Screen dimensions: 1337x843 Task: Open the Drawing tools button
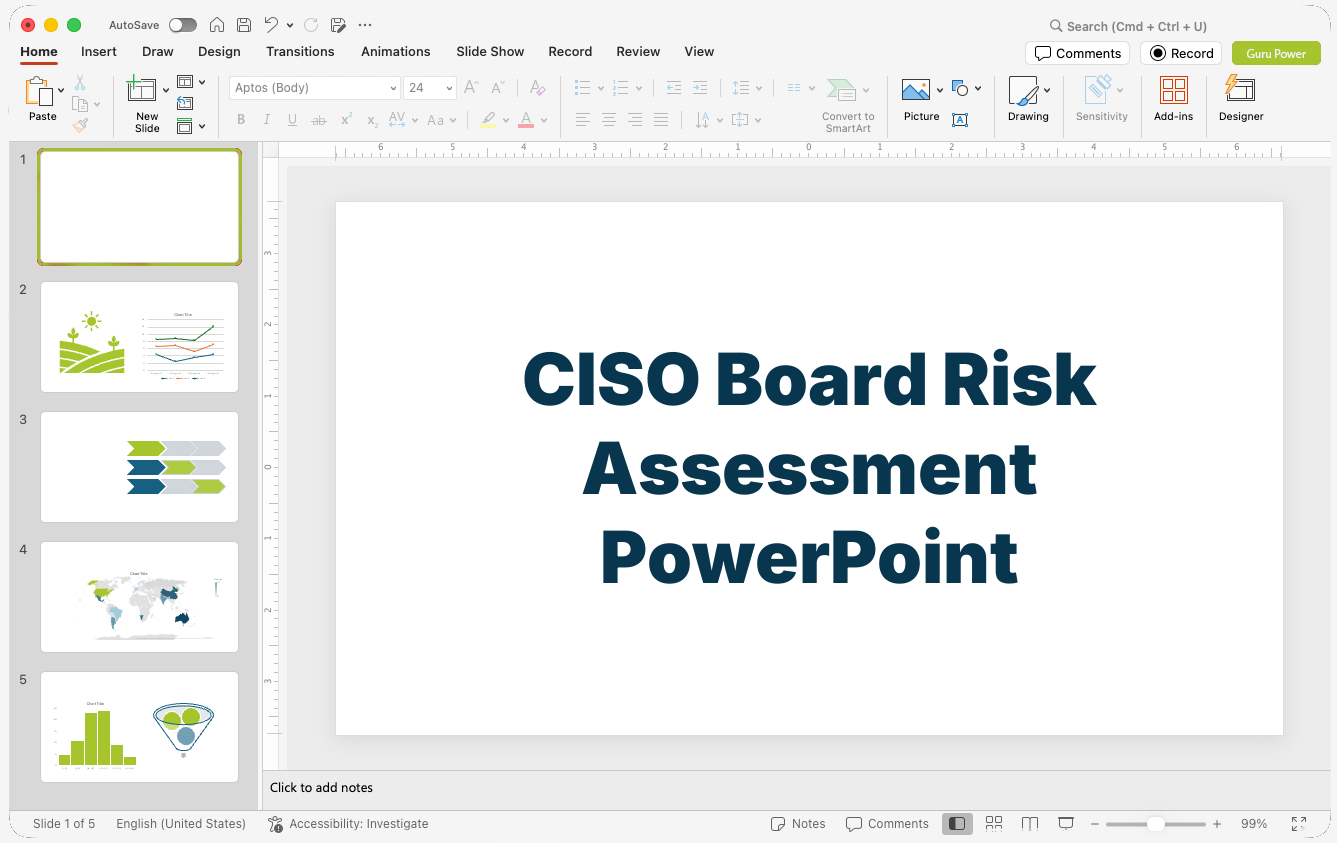pos(1028,99)
